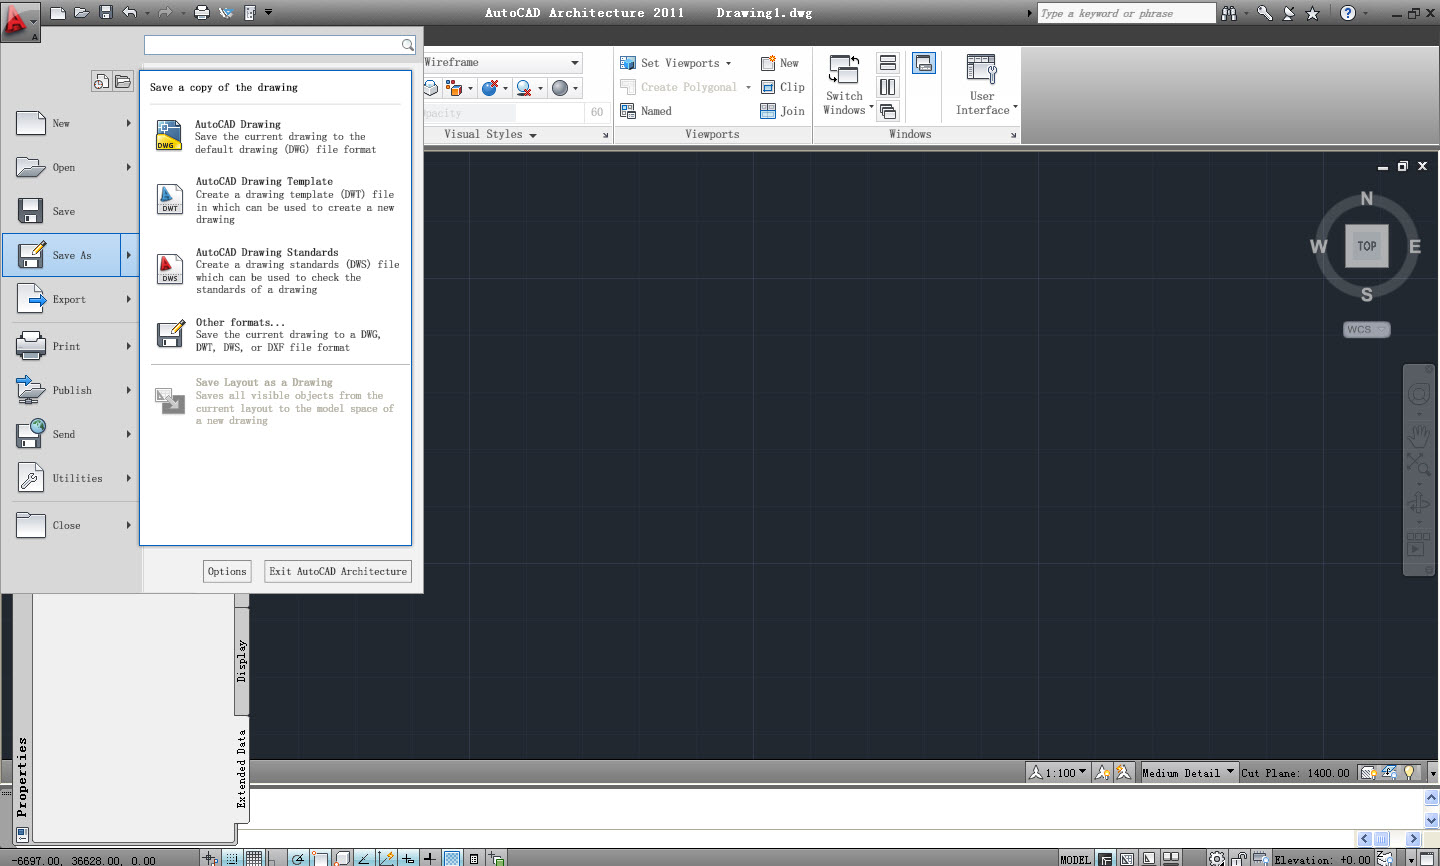This screenshot has width=1440, height=866.
Task: Click the command line horizontal scrollbar
Action: 1389,839
